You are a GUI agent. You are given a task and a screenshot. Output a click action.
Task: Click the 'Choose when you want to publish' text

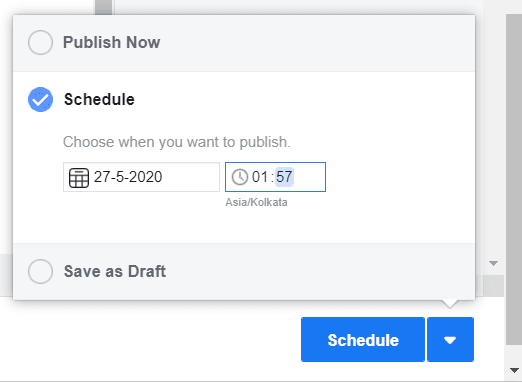[177, 142]
